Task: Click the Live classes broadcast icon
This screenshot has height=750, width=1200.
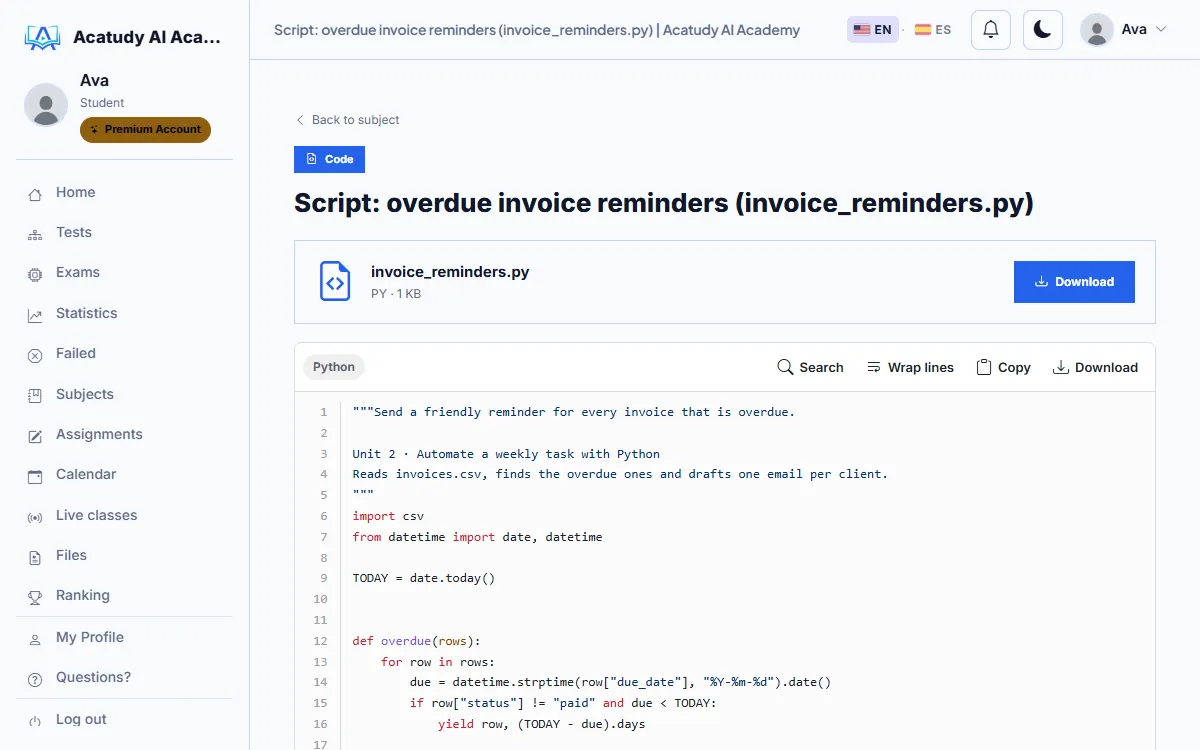Action: [35, 517]
